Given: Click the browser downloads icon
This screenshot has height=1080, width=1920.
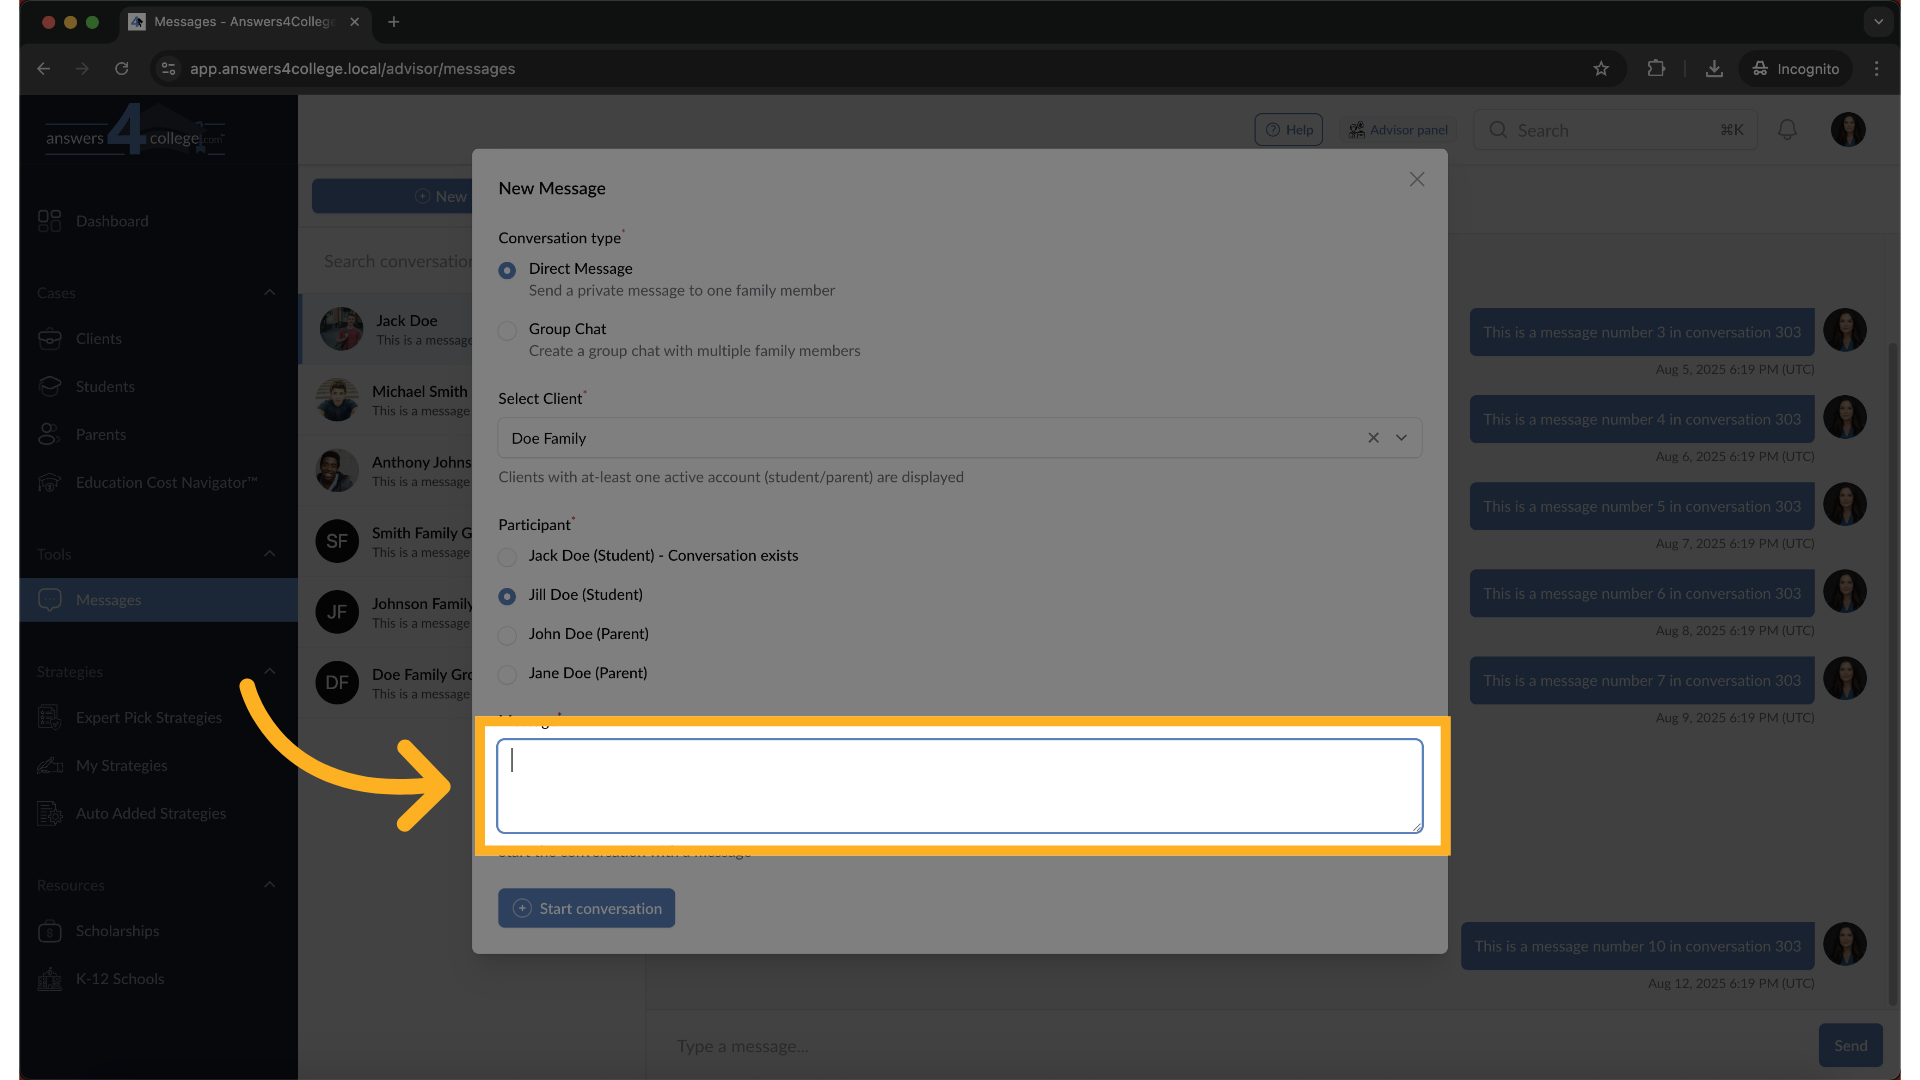Looking at the screenshot, I should click(1714, 69).
